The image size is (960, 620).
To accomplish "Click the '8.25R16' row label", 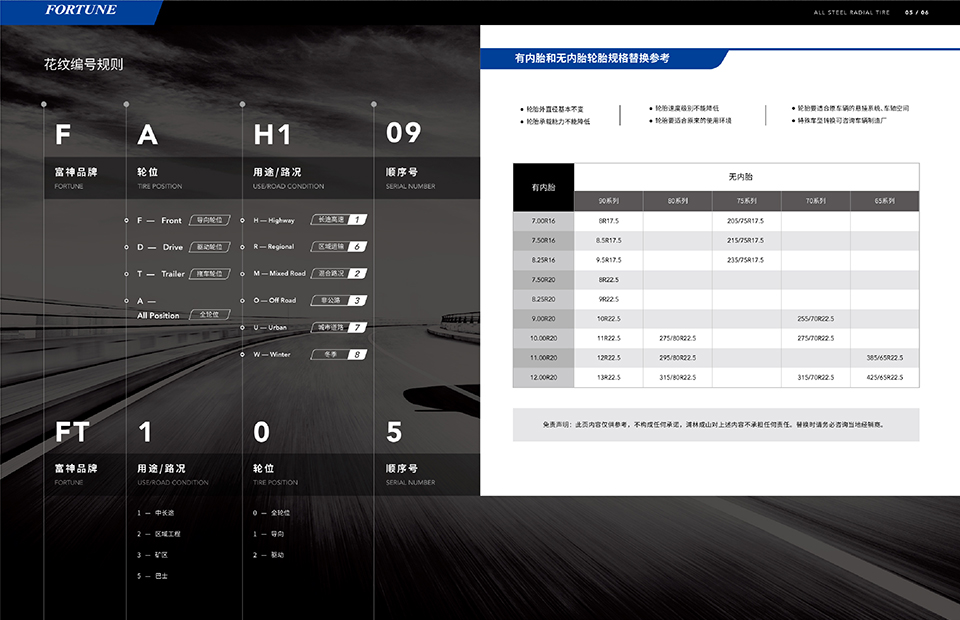I will tap(544, 260).
